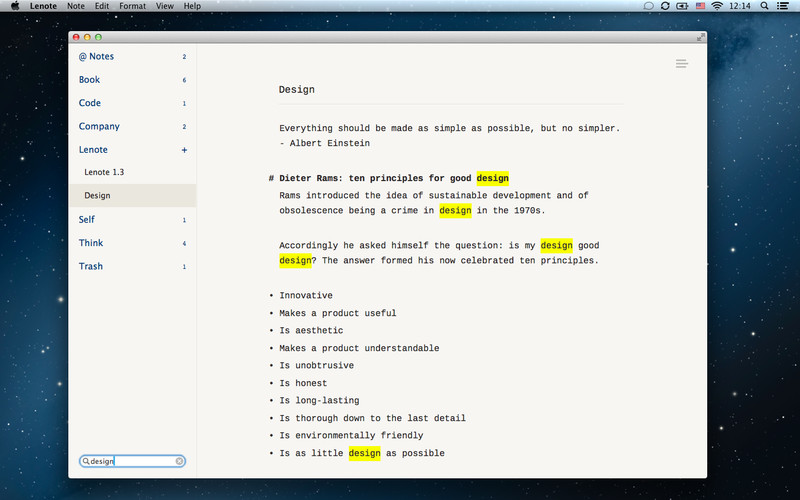The image size is (800, 500).
Task: Enter fullscreen with the window arrows icon
Action: [701, 37]
